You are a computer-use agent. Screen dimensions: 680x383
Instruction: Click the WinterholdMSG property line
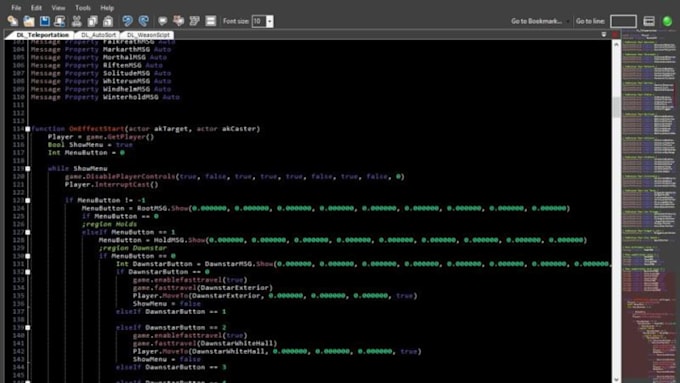point(105,97)
